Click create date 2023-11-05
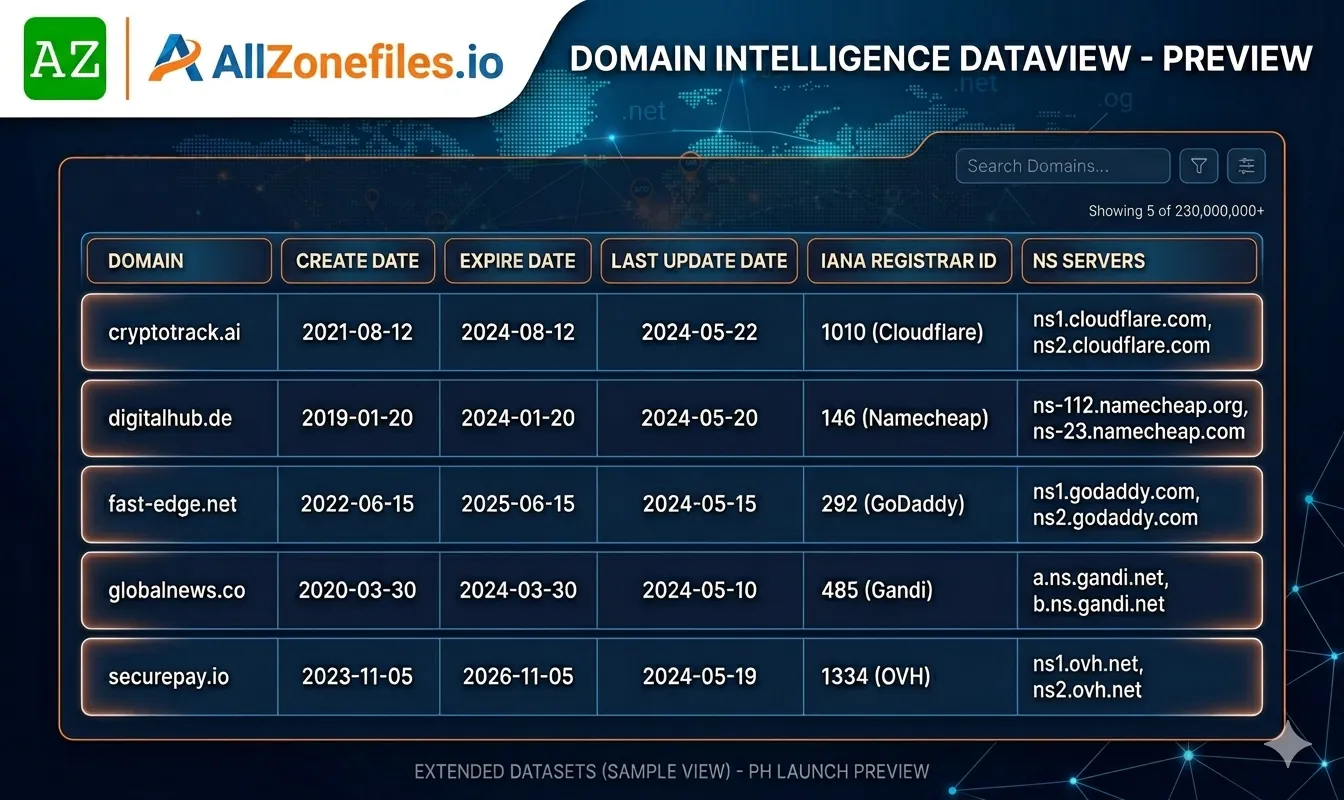 point(357,676)
